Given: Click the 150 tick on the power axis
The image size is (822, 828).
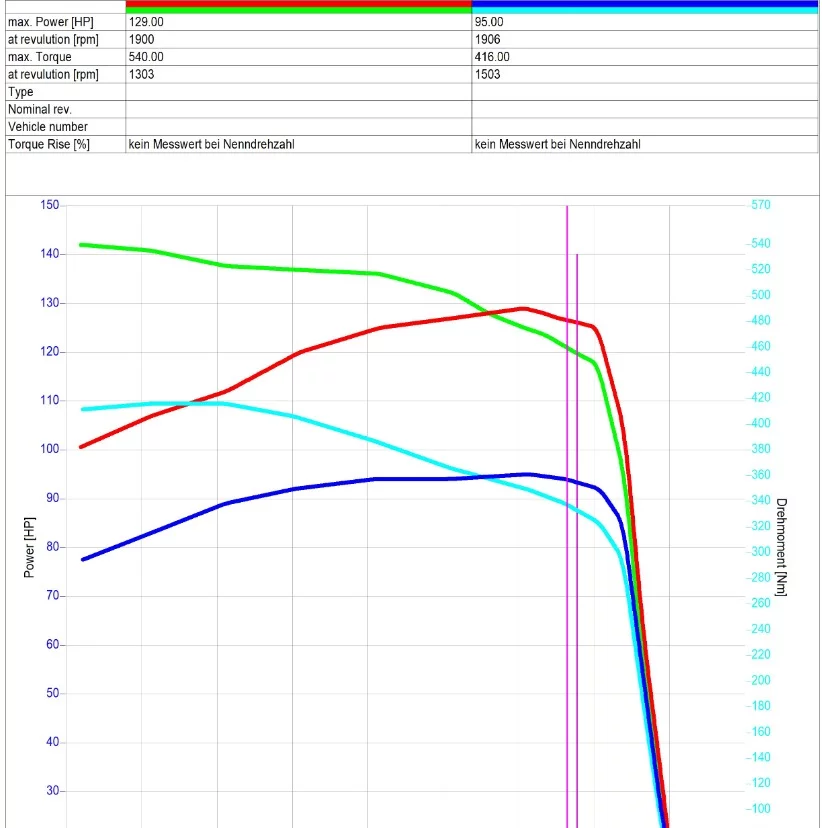Looking at the screenshot, I should click(50, 205).
